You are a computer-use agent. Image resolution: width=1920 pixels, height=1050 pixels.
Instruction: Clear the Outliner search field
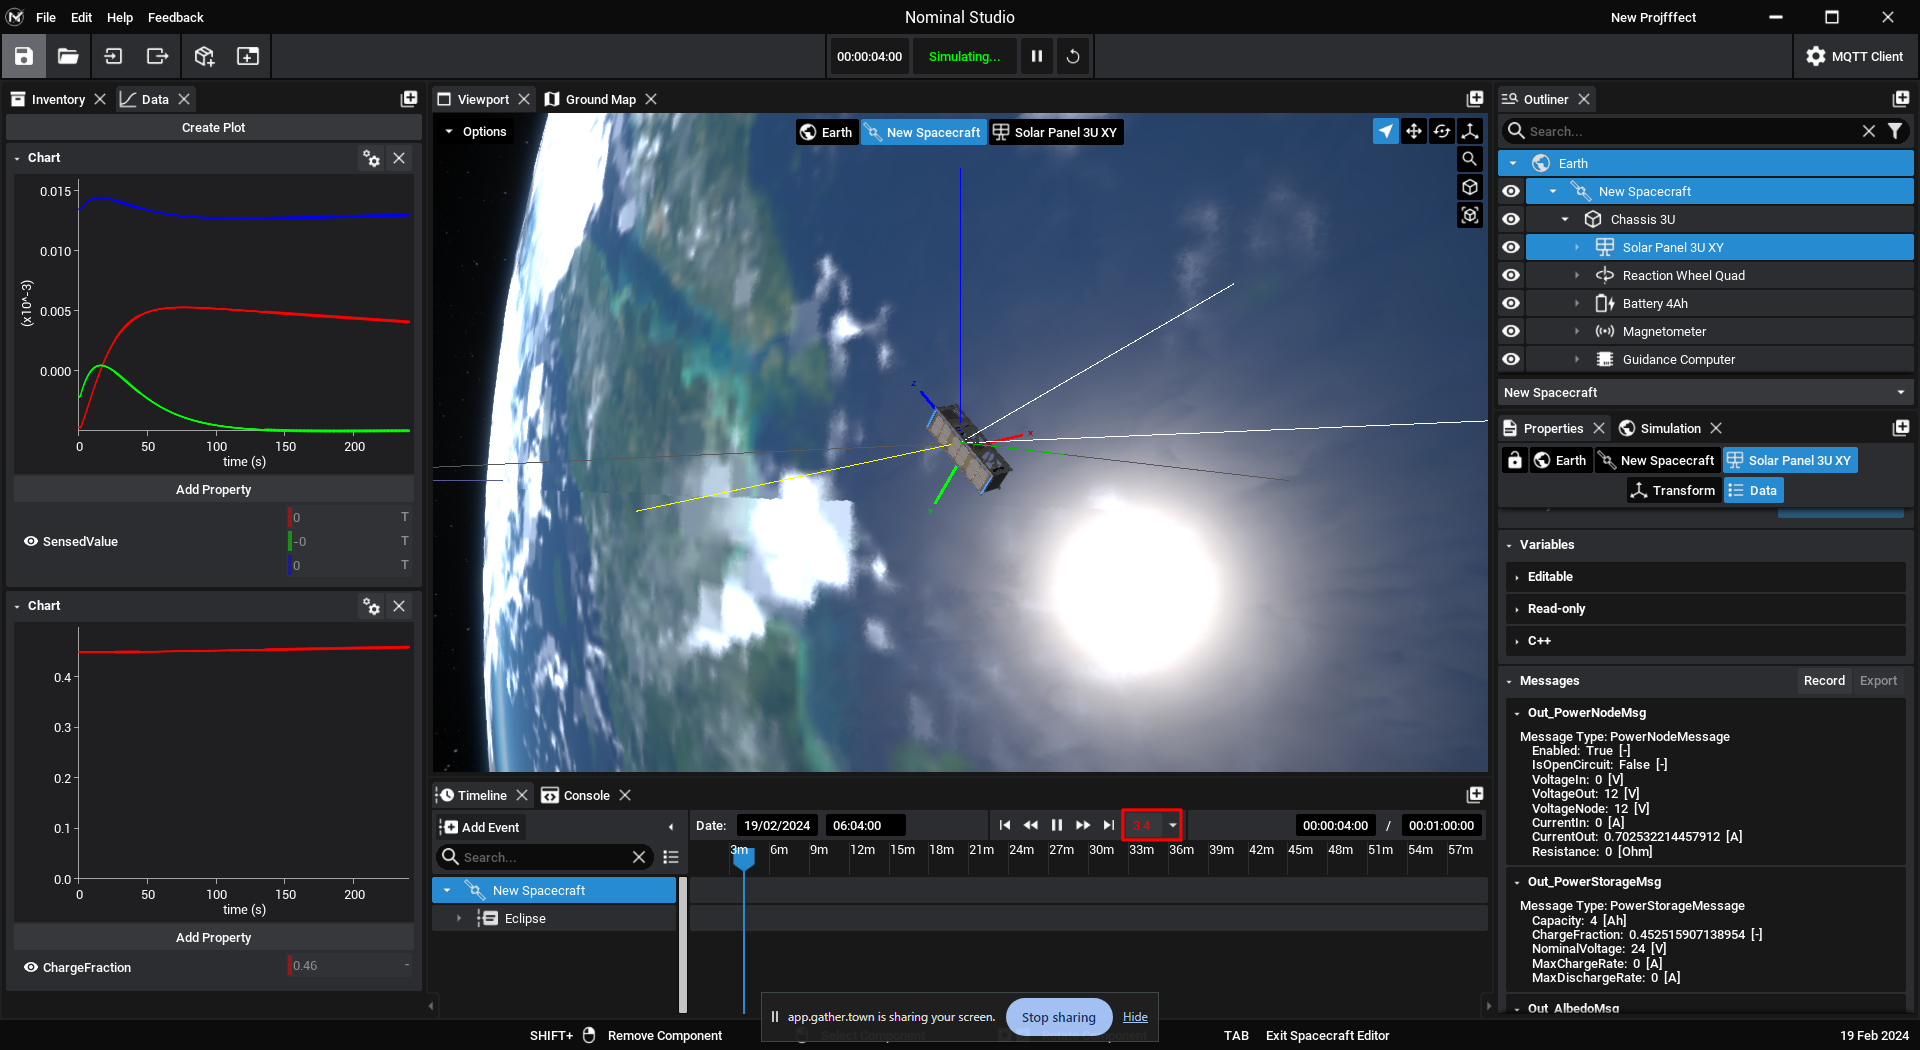coord(1868,131)
